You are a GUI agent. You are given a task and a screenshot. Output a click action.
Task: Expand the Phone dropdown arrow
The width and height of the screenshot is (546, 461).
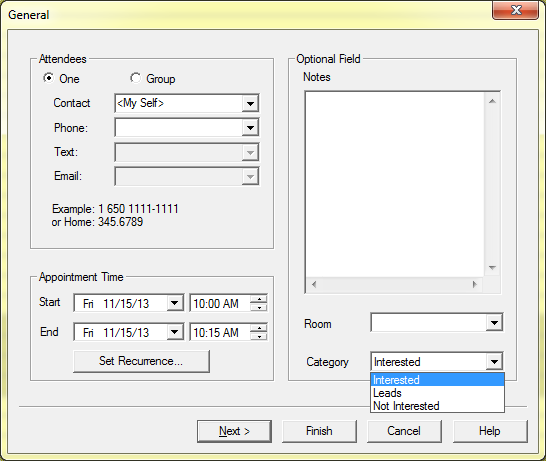pyautogui.click(x=250, y=128)
